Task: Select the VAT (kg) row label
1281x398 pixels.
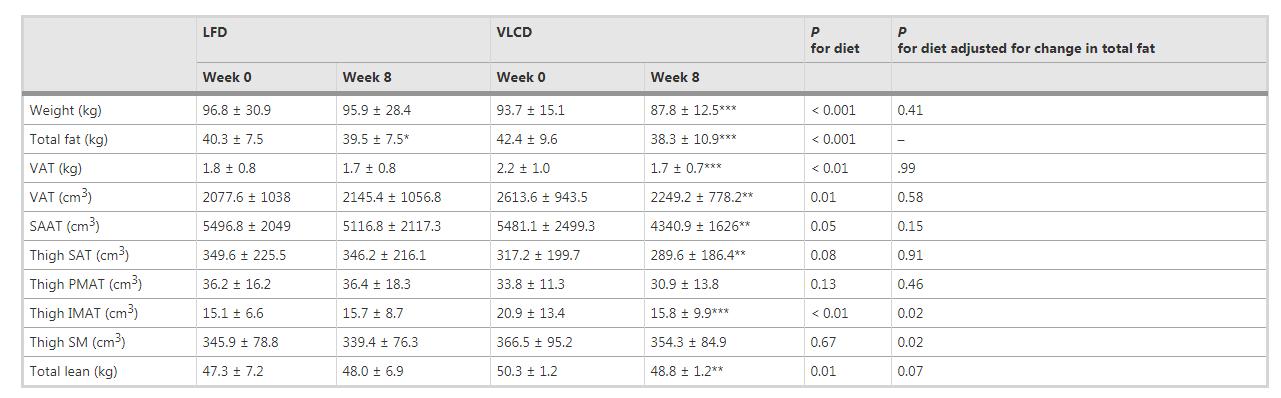Action: pos(55,168)
